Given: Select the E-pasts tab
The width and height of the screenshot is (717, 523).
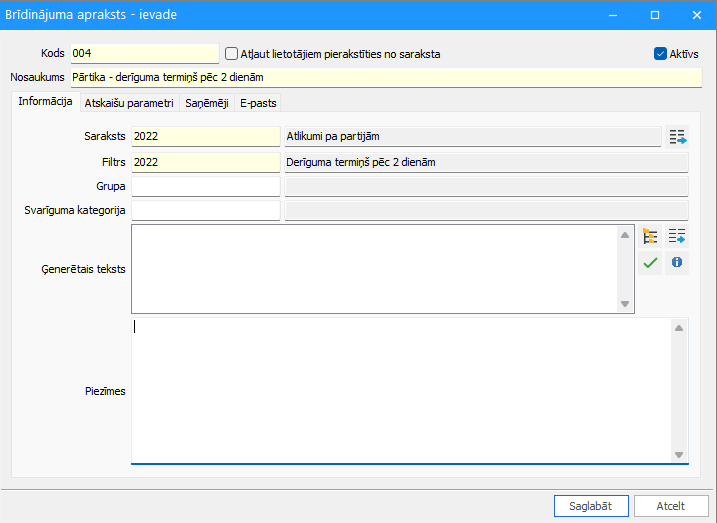Looking at the screenshot, I should pyautogui.click(x=258, y=103).
